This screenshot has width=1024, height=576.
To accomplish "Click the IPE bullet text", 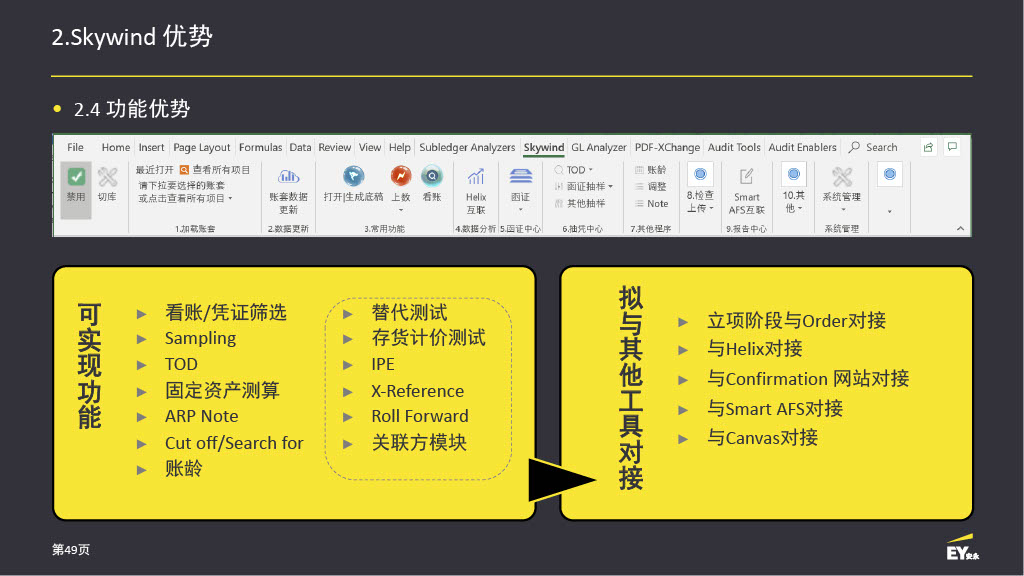I will point(383,364).
